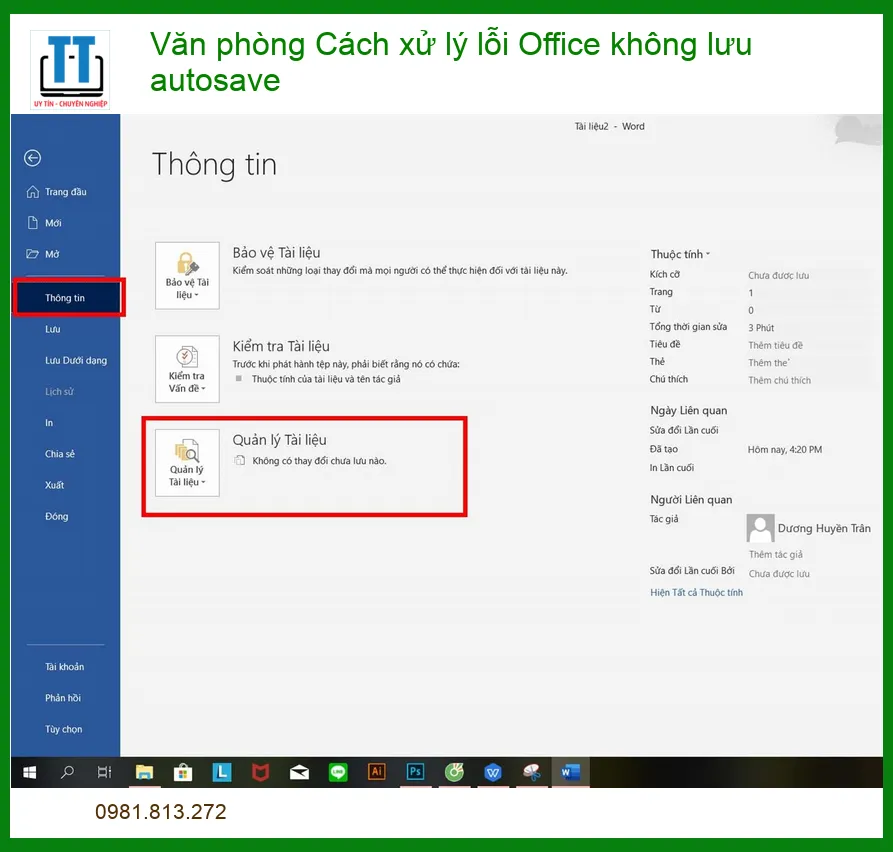Click Thêm tiêu đề title field
The width and height of the screenshot is (893, 852).
[775, 345]
